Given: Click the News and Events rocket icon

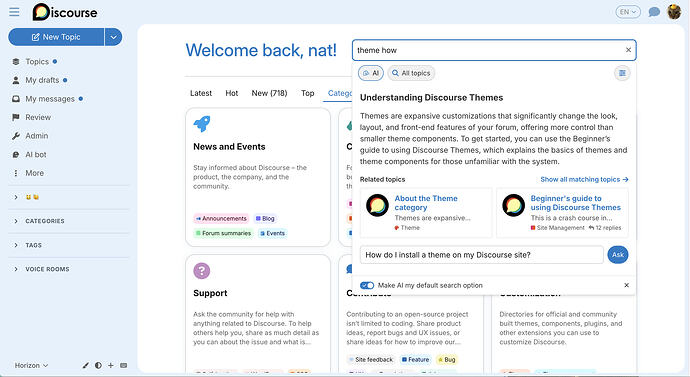Looking at the screenshot, I should [202, 124].
